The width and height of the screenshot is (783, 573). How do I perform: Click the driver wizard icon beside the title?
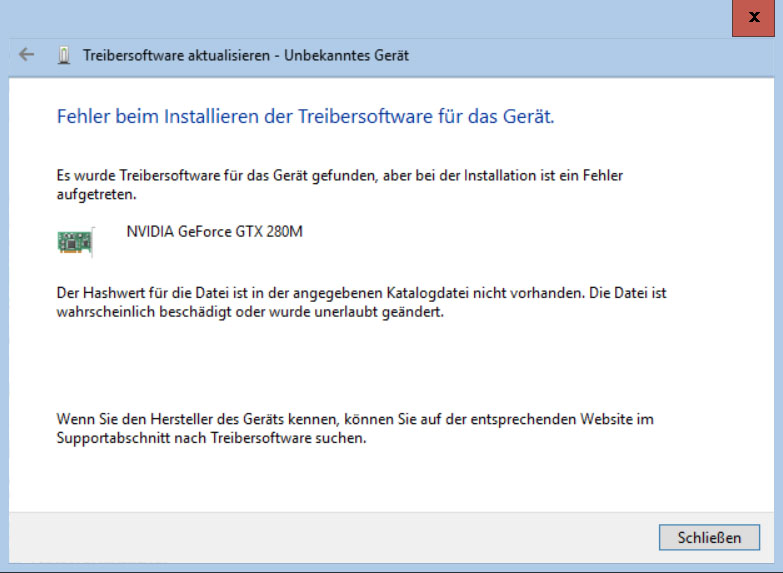(64, 55)
